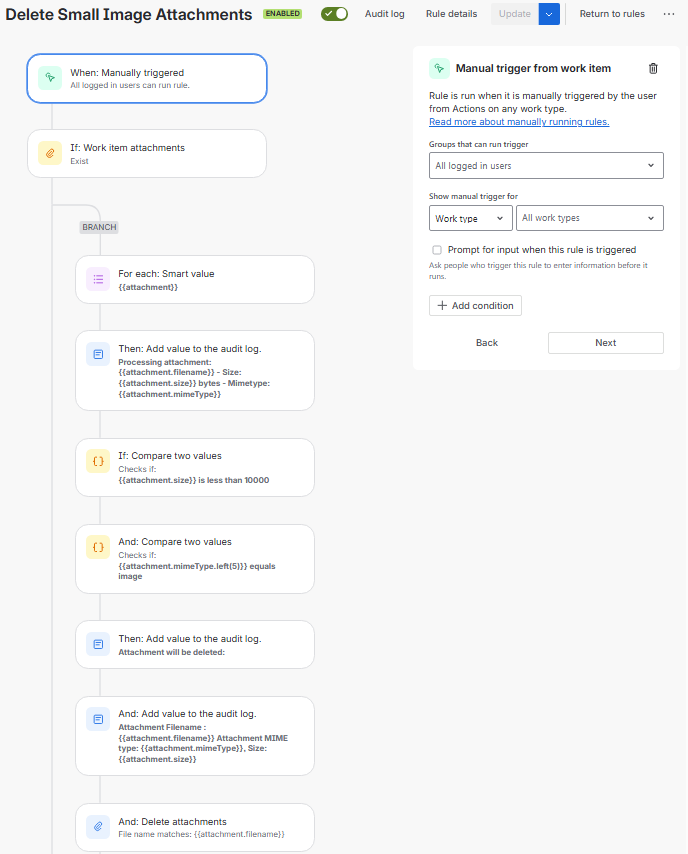Open the All logged in users dropdown
Viewport: 688px width, 854px height.
click(546, 165)
